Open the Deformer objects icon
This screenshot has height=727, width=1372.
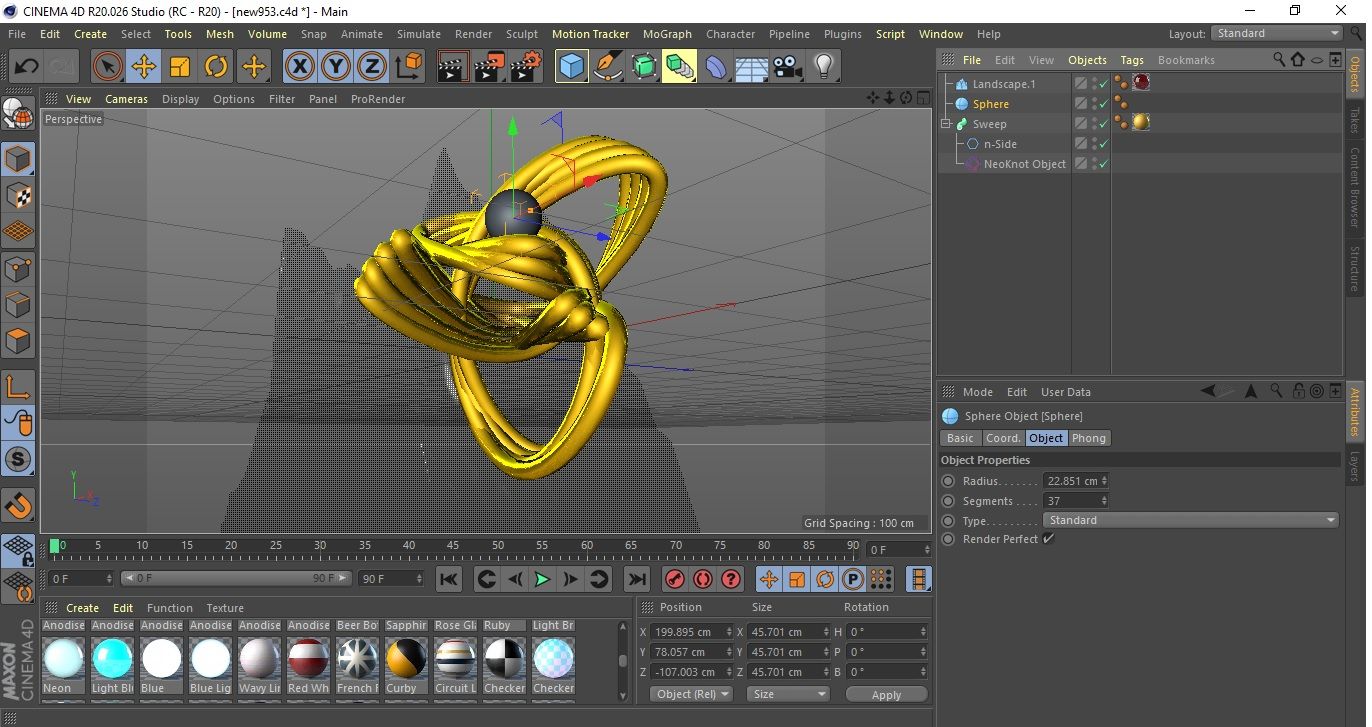pyautogui.click(x=716, y=67)
